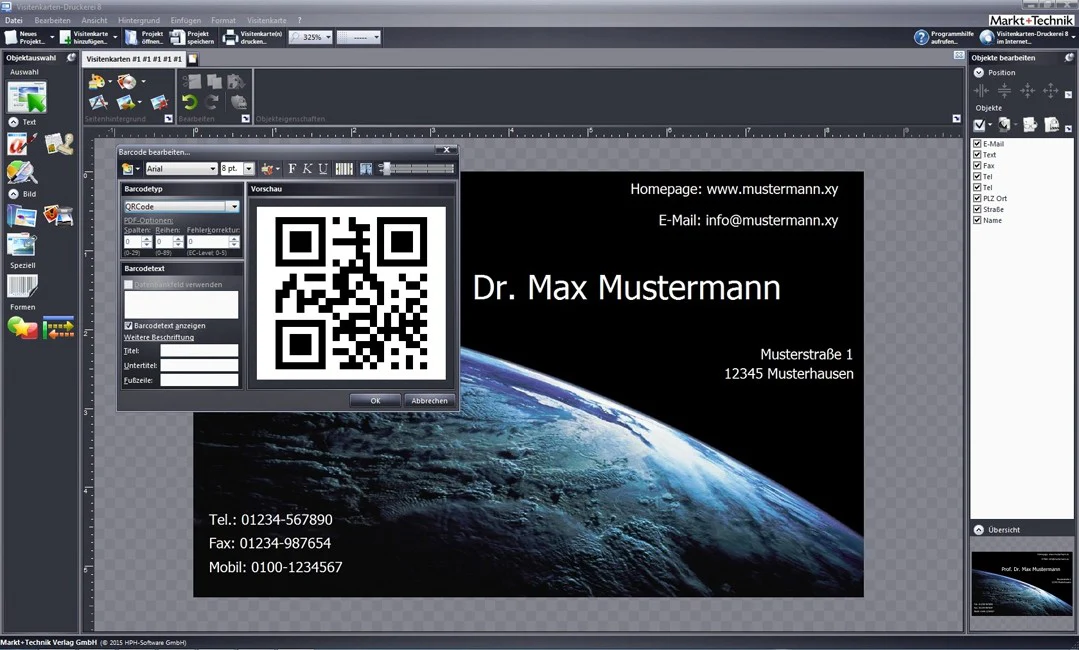
Task: Toggle underline U in barcode dialog
Action: tap(323, 169)
